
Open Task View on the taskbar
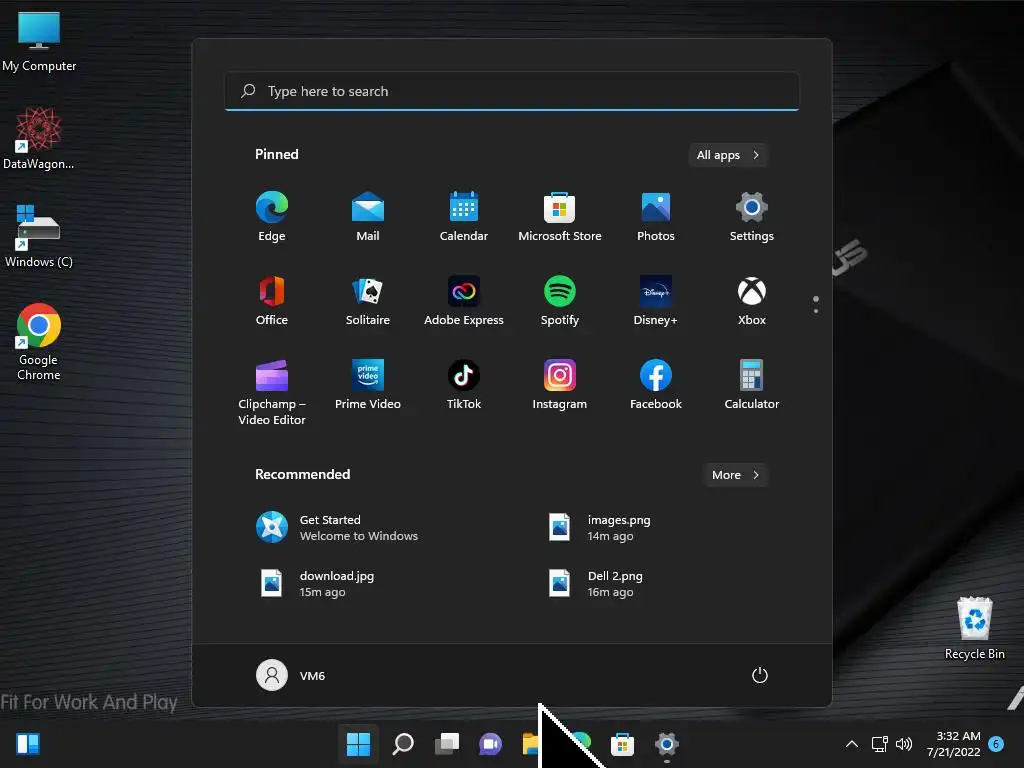coord(447,744)
